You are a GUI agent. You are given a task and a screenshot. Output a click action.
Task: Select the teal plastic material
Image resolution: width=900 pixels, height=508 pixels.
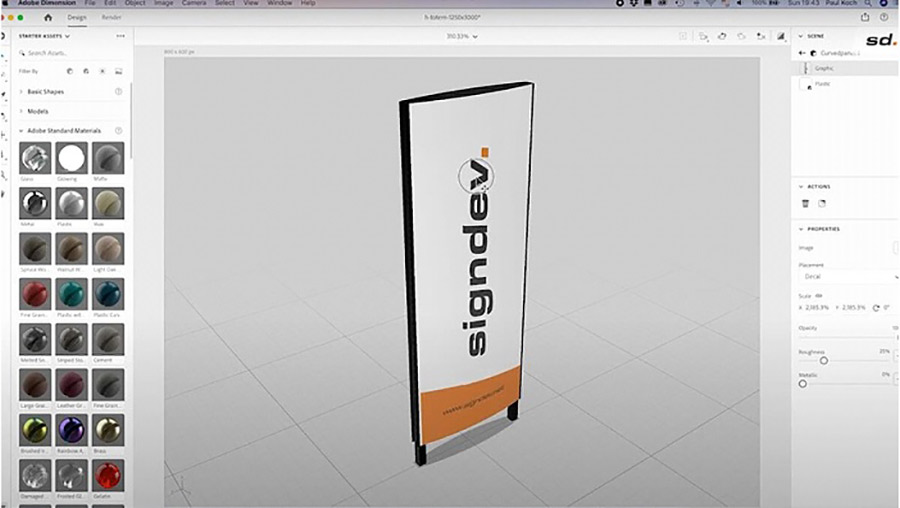[72, 294]
